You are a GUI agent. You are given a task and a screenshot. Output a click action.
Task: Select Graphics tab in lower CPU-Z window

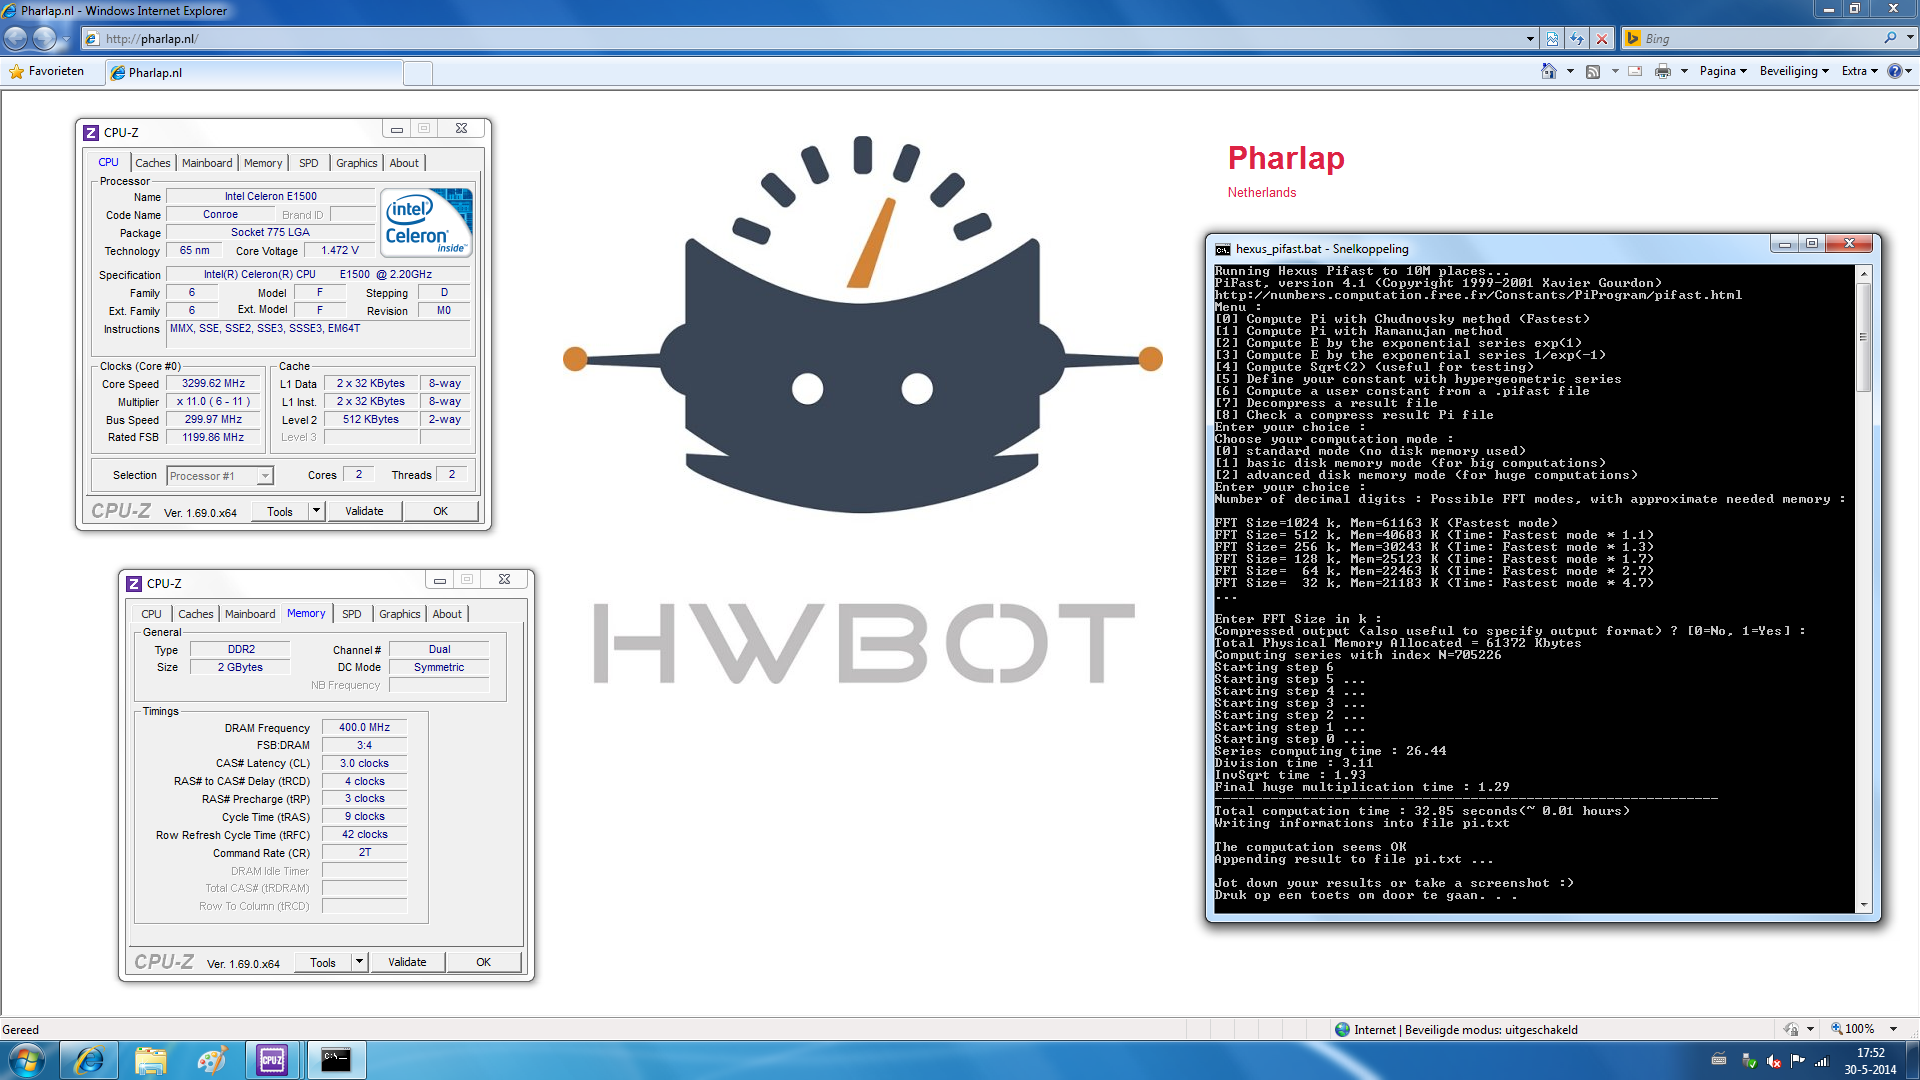click(x=400, y=614)
